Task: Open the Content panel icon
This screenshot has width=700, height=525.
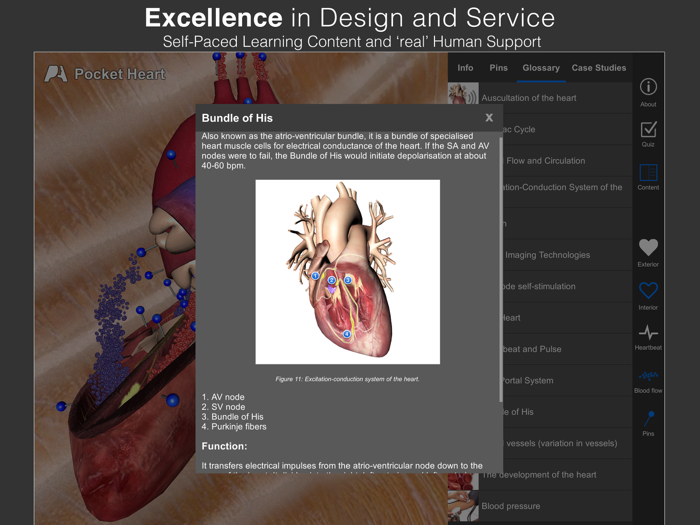Action: (648, 177)
